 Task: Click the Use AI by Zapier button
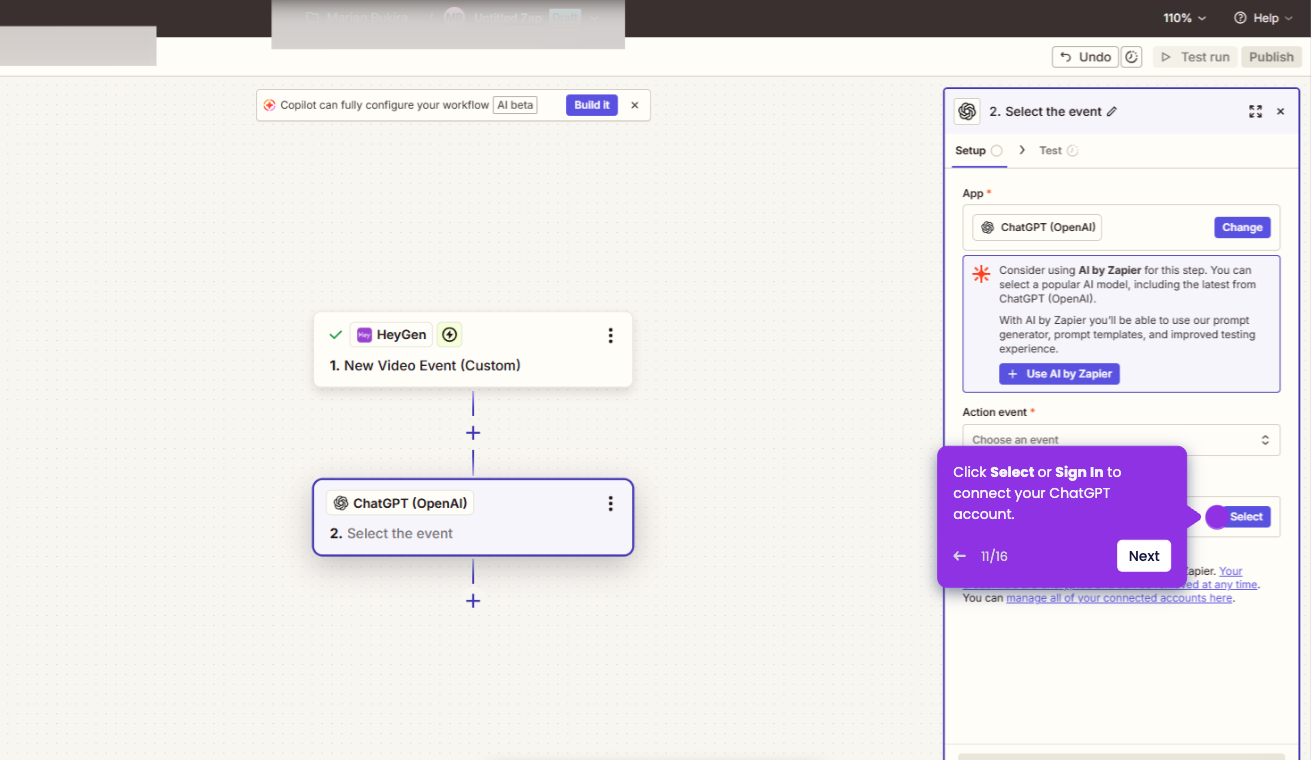pos(1059,374)
